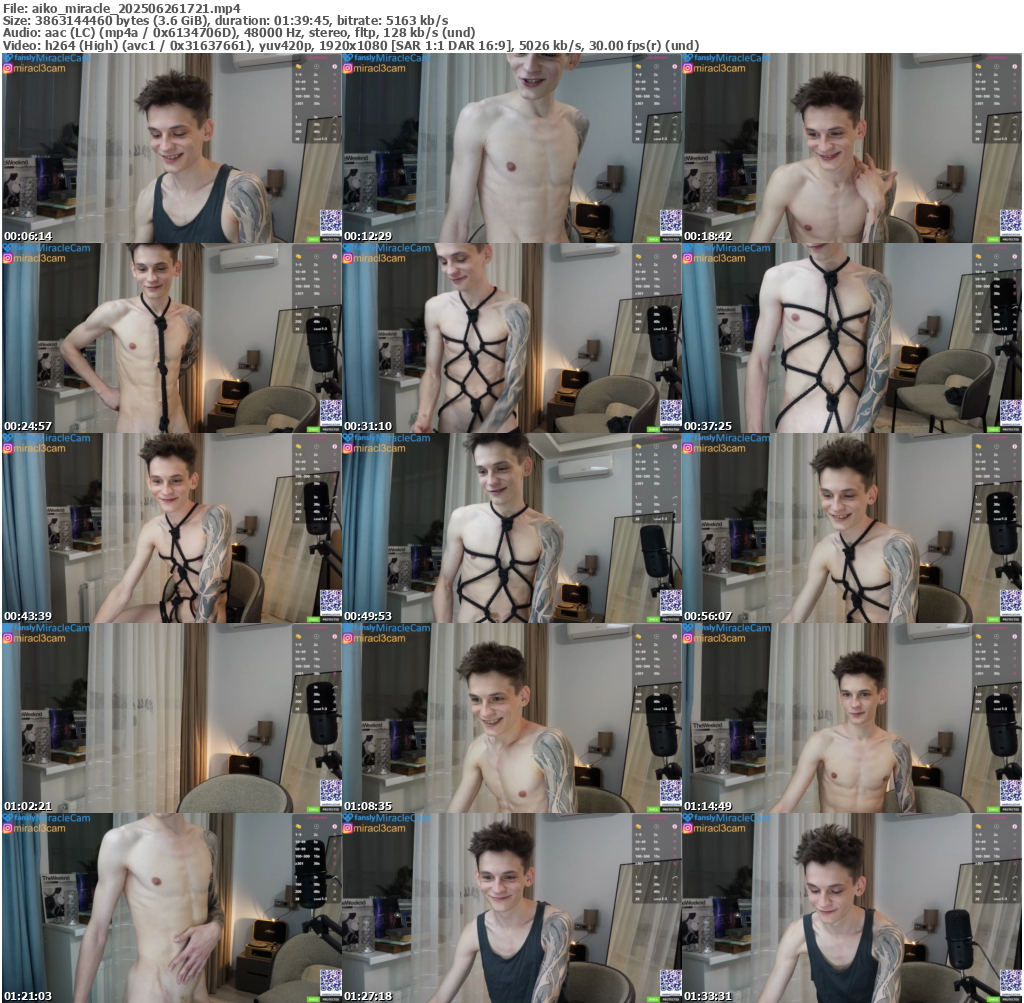1024x1003 pixels.
Task: Click the MiracleCam watermark in the 01:21:03 frame
Action: coord(50,818)
